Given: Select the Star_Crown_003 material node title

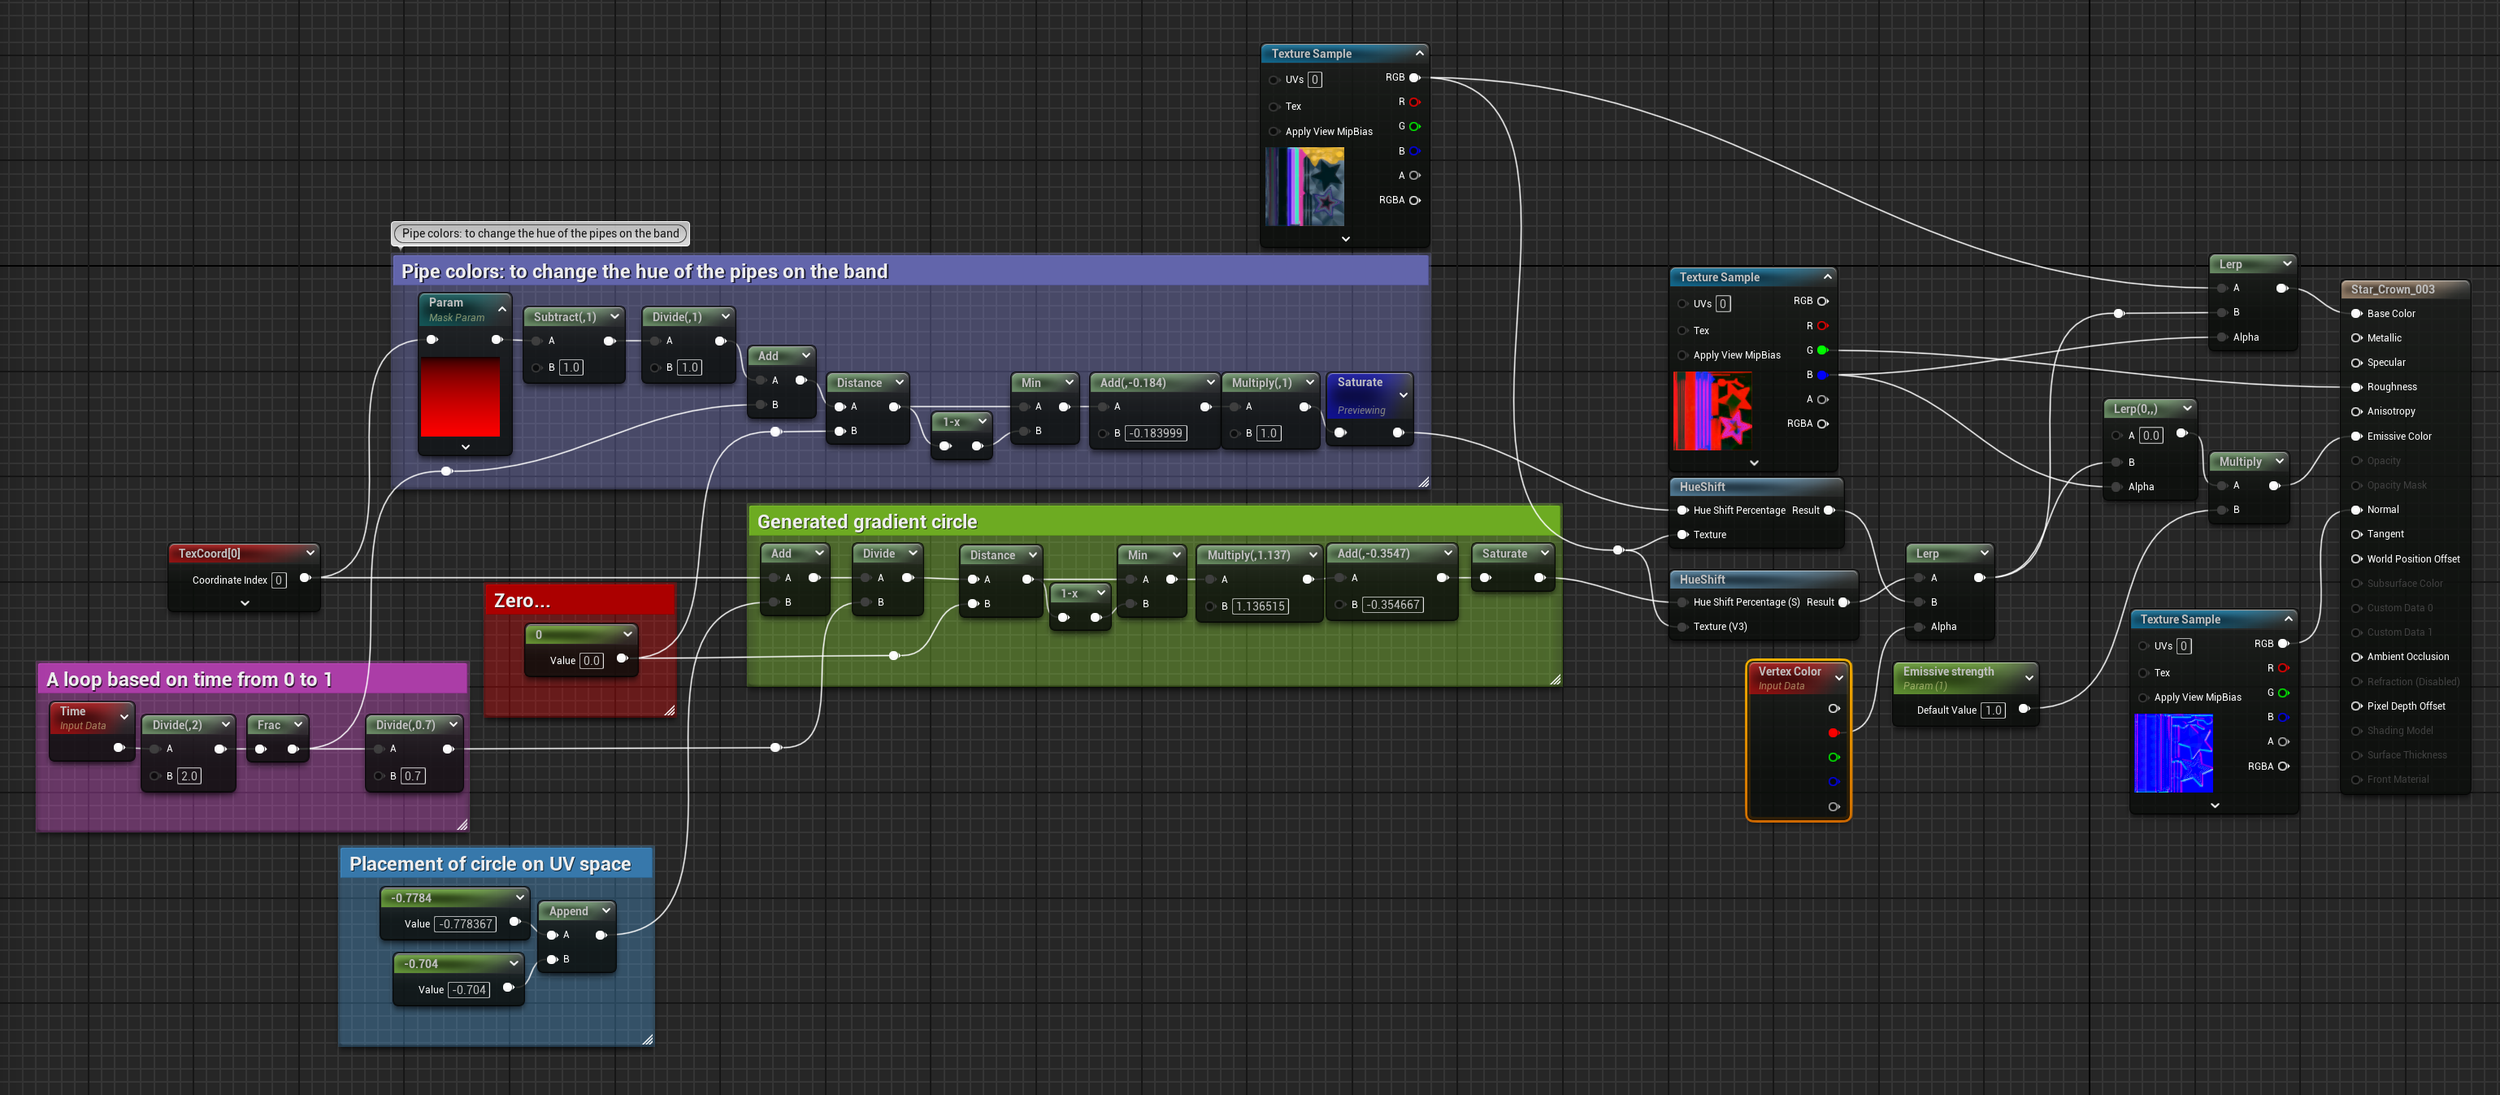Looking at the screenshot, I should click(2392, 290).
